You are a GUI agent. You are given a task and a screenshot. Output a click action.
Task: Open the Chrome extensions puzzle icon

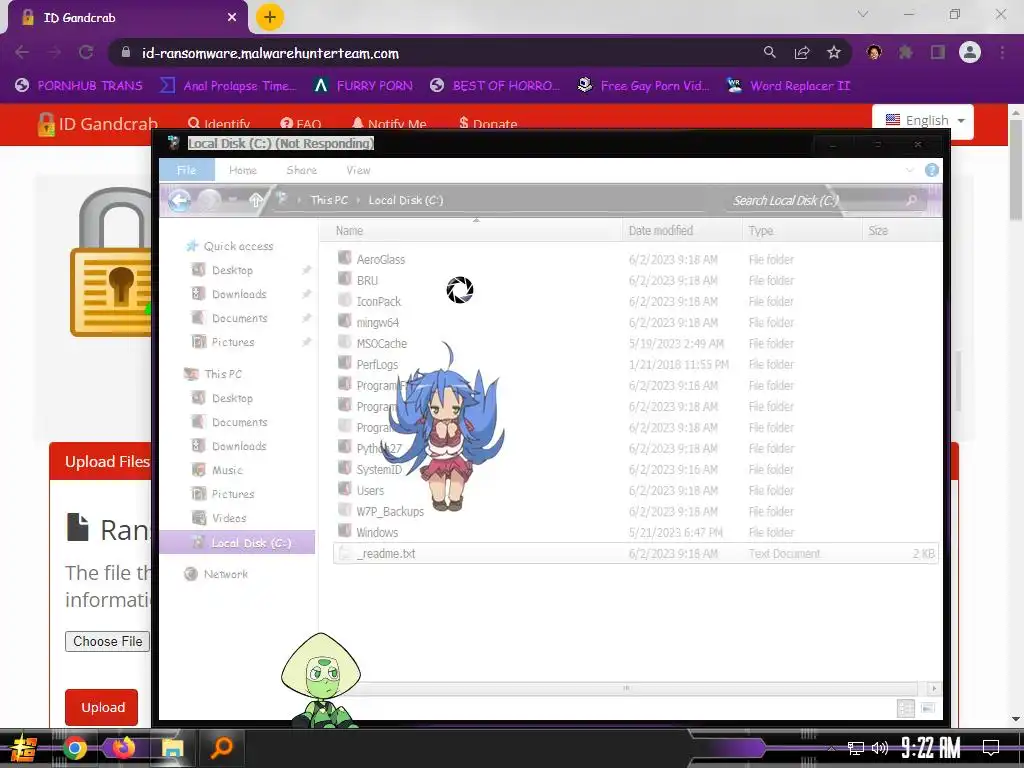pyautogui.click(x=906, y=53)
